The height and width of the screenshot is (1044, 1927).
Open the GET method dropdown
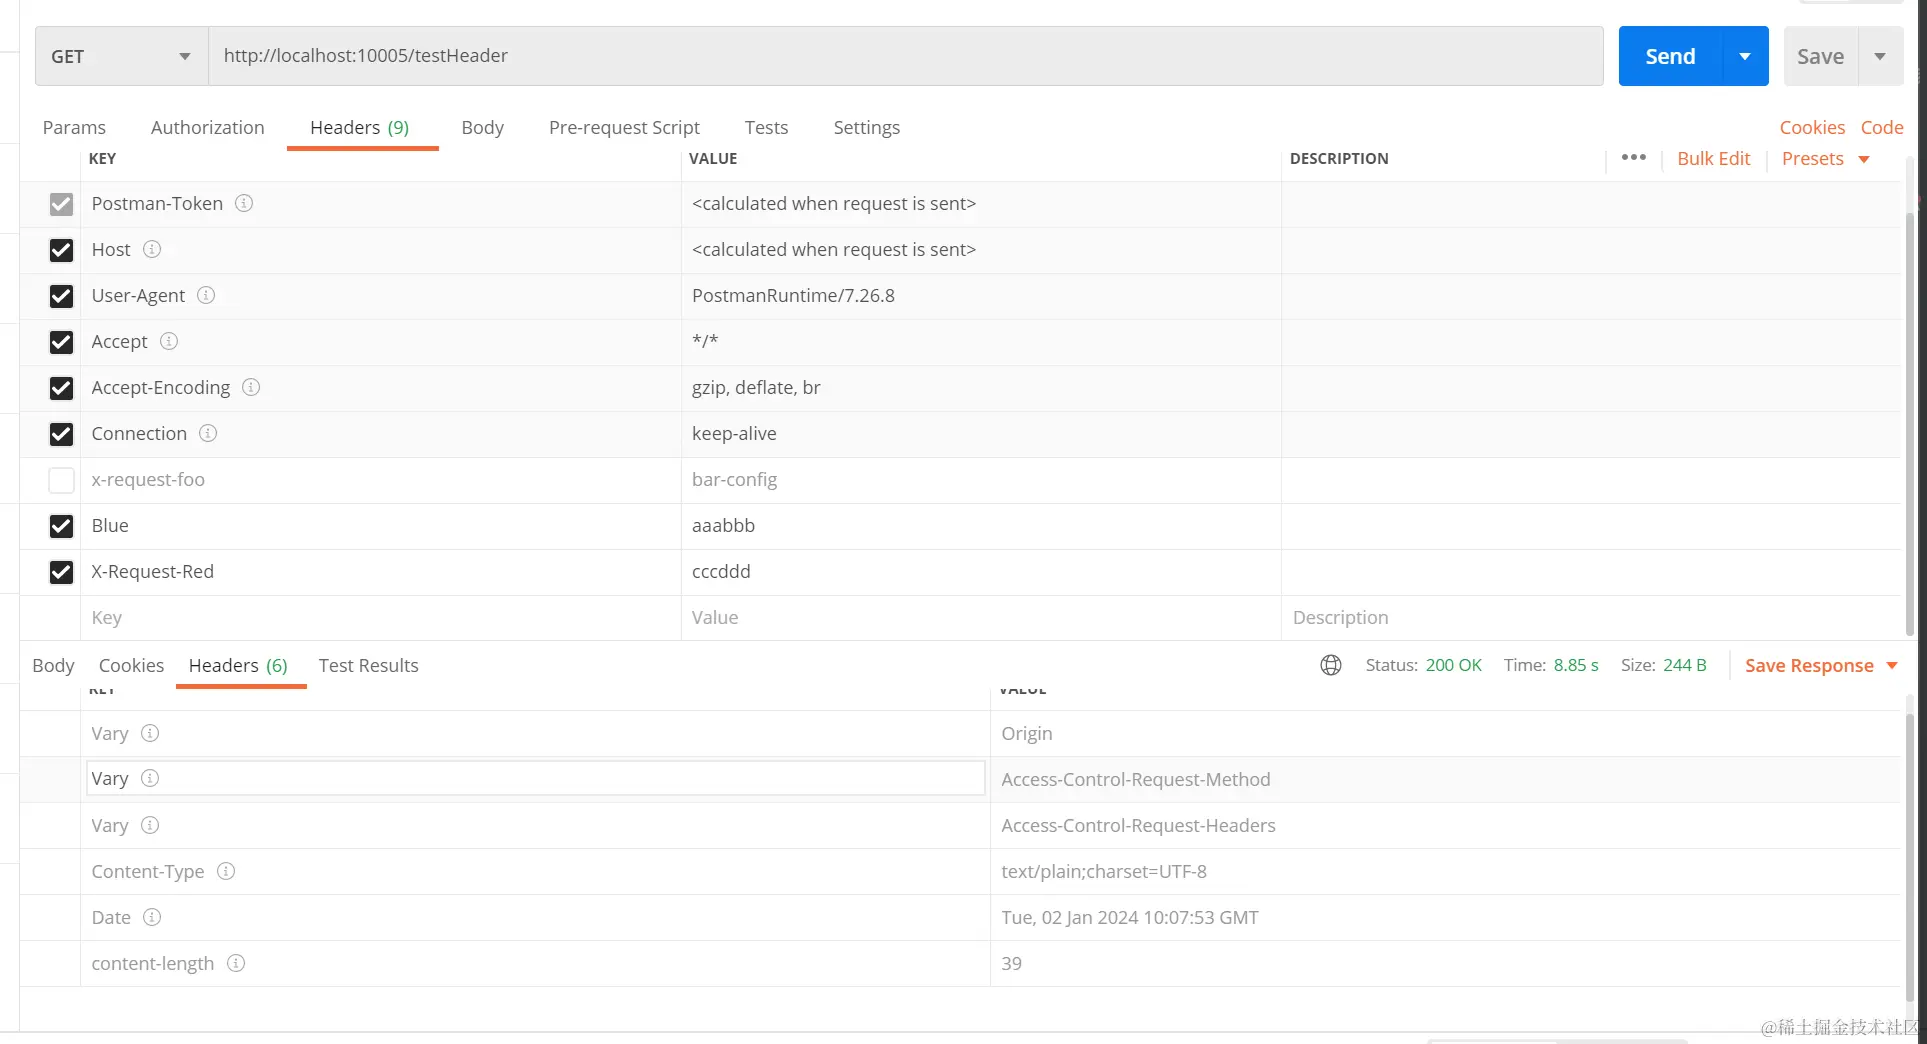tap(121, 56)
